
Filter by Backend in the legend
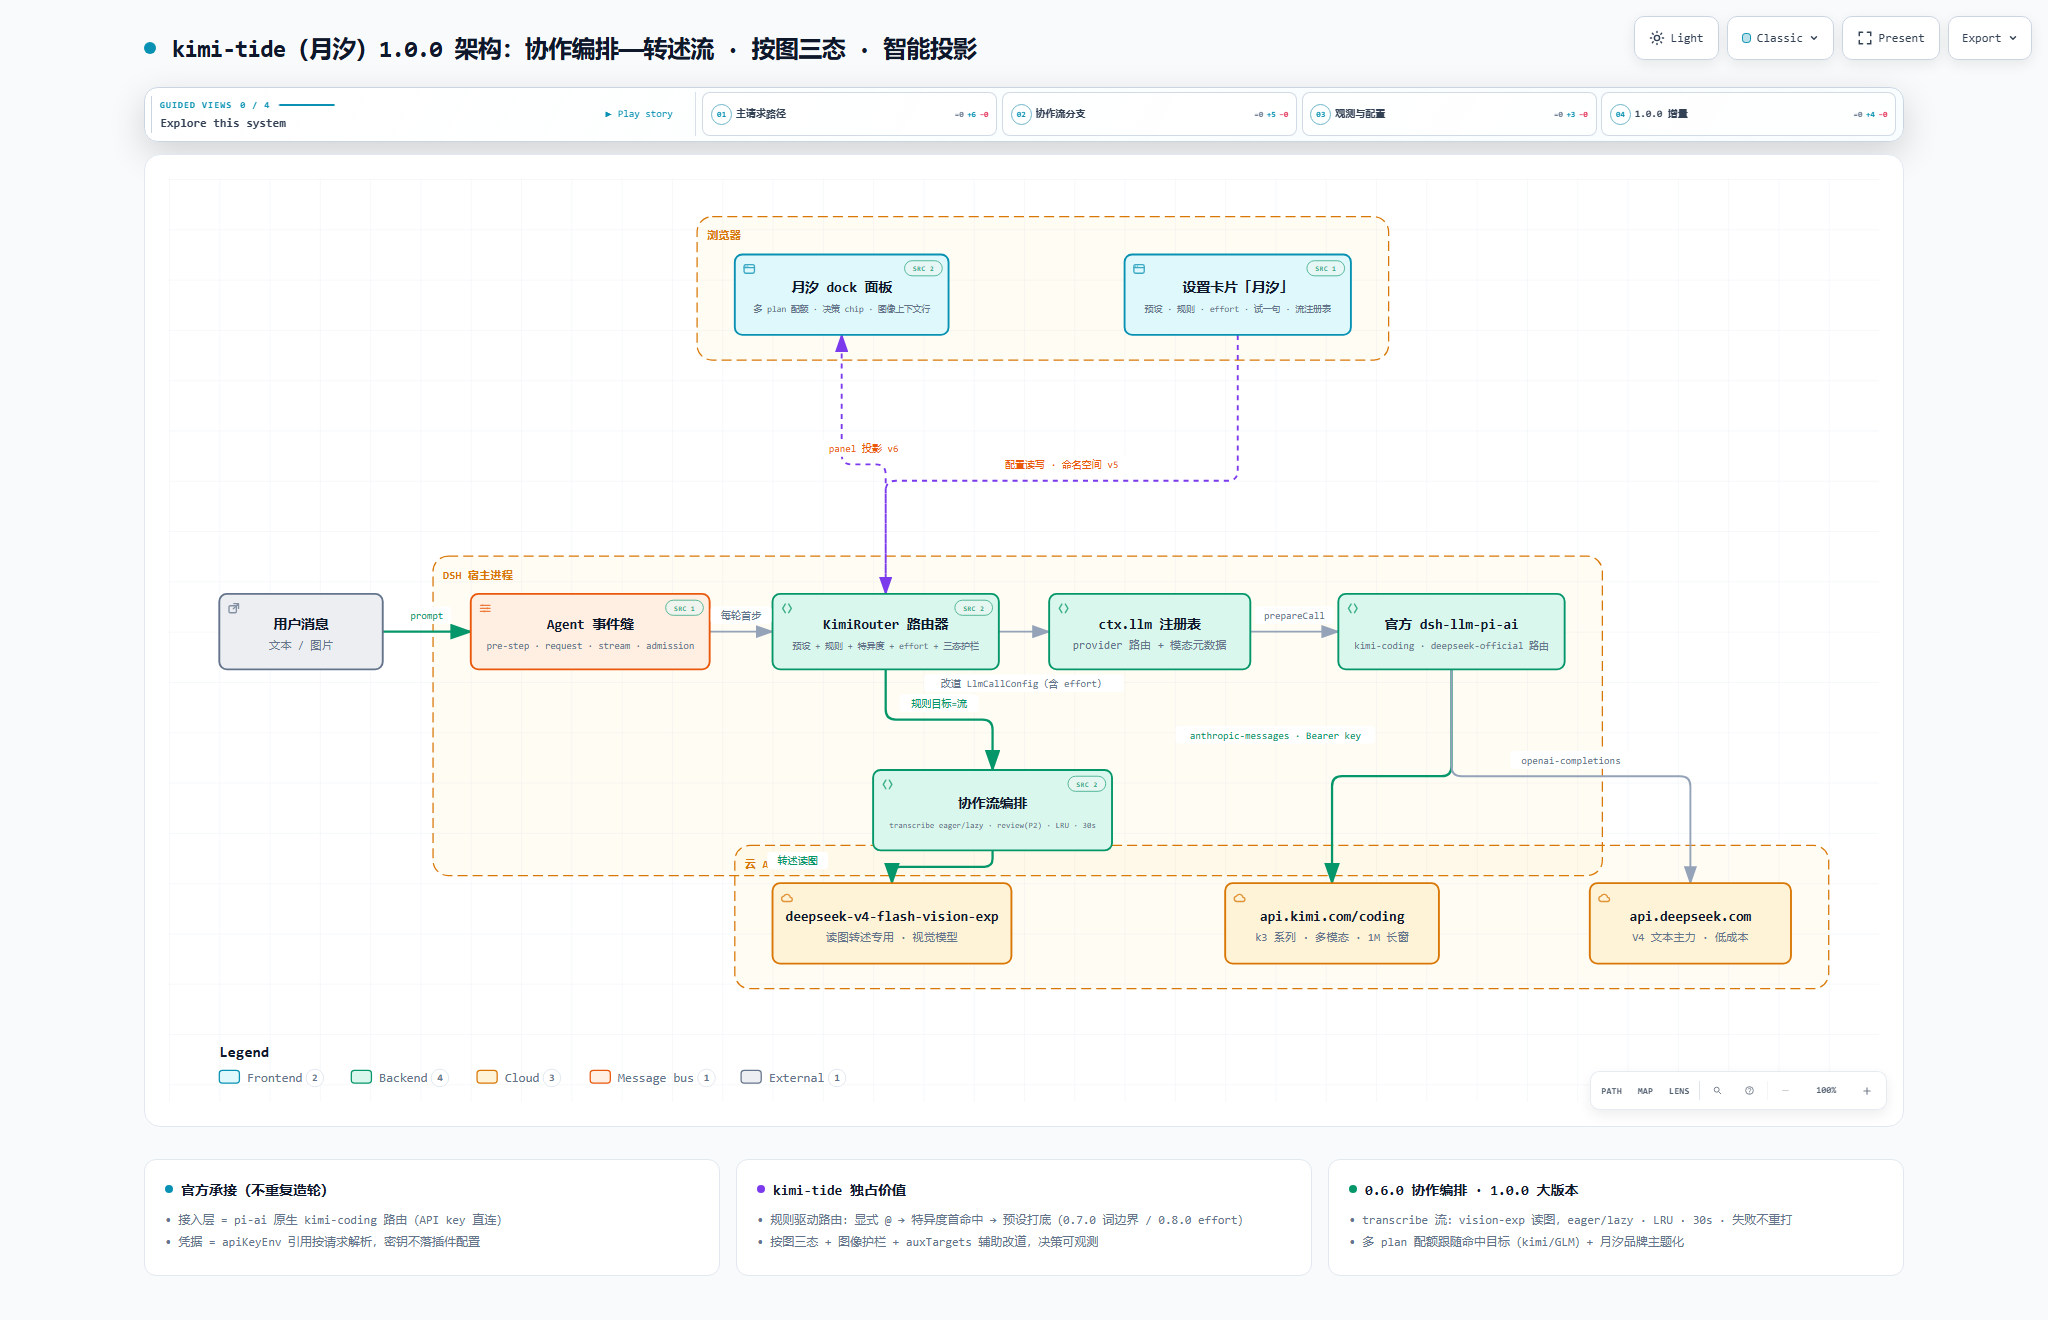(399, 1078)
